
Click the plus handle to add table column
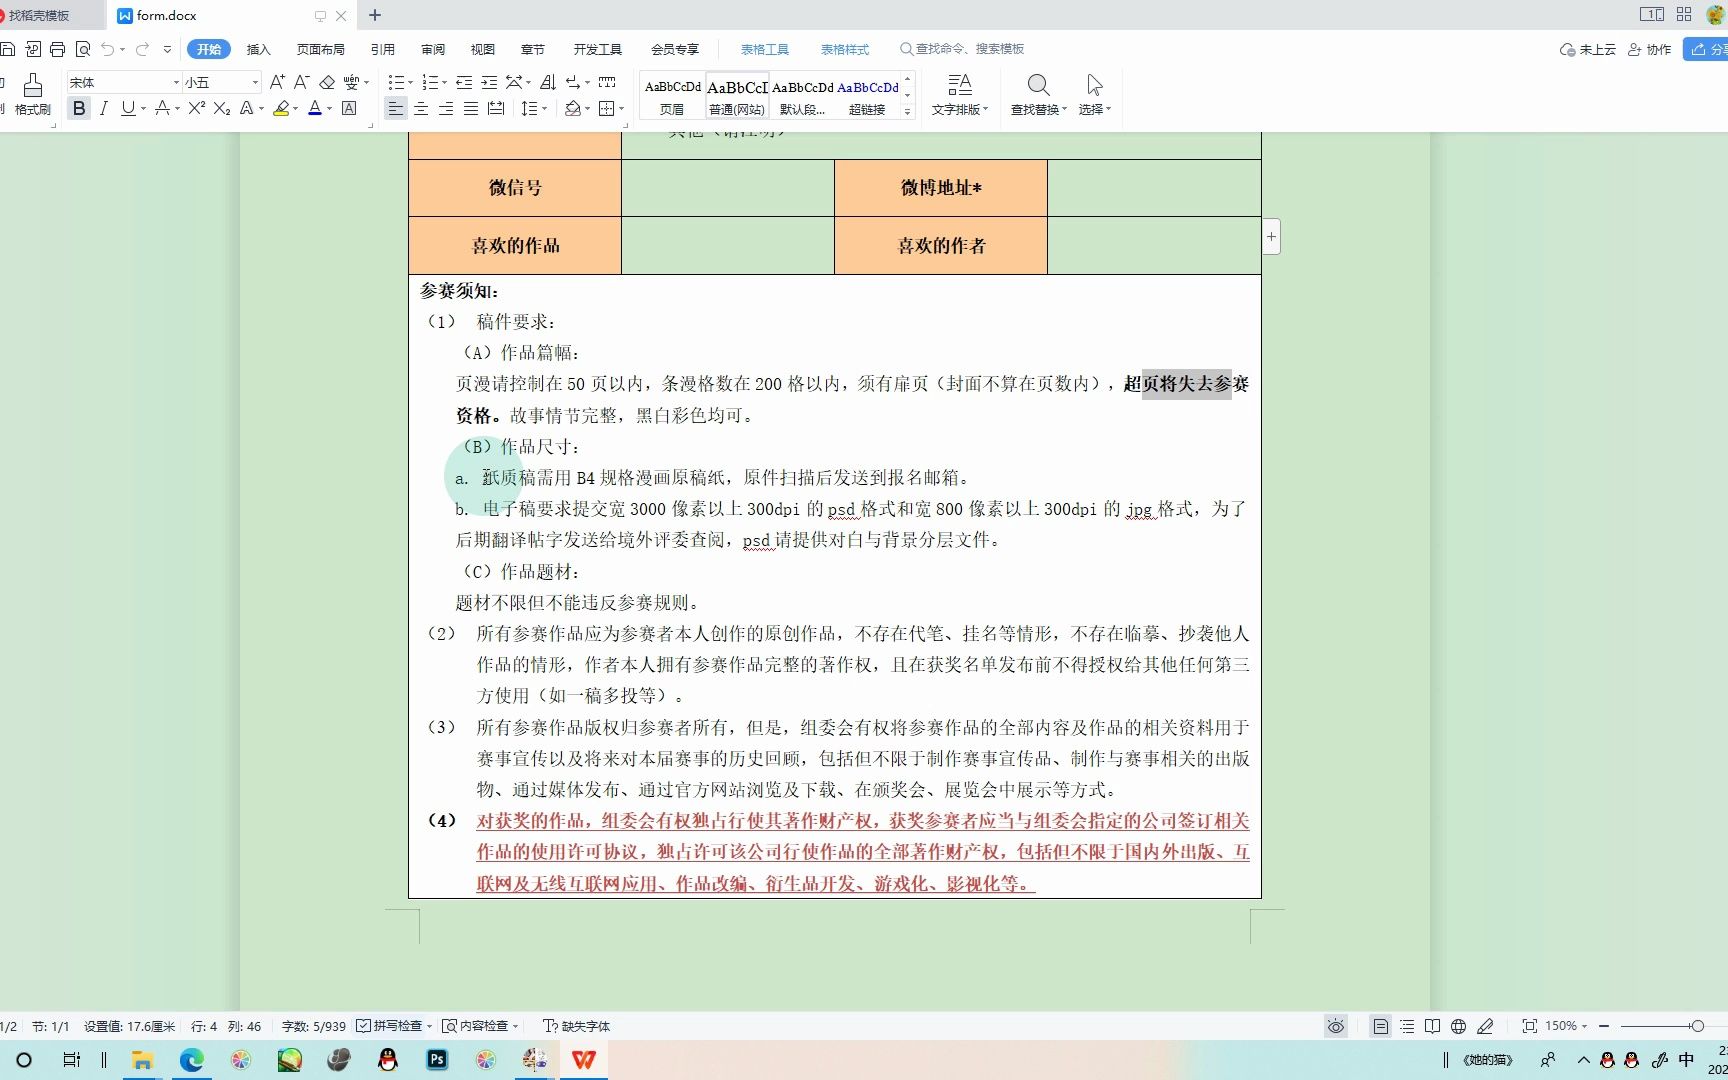(x=1271, y=237)
